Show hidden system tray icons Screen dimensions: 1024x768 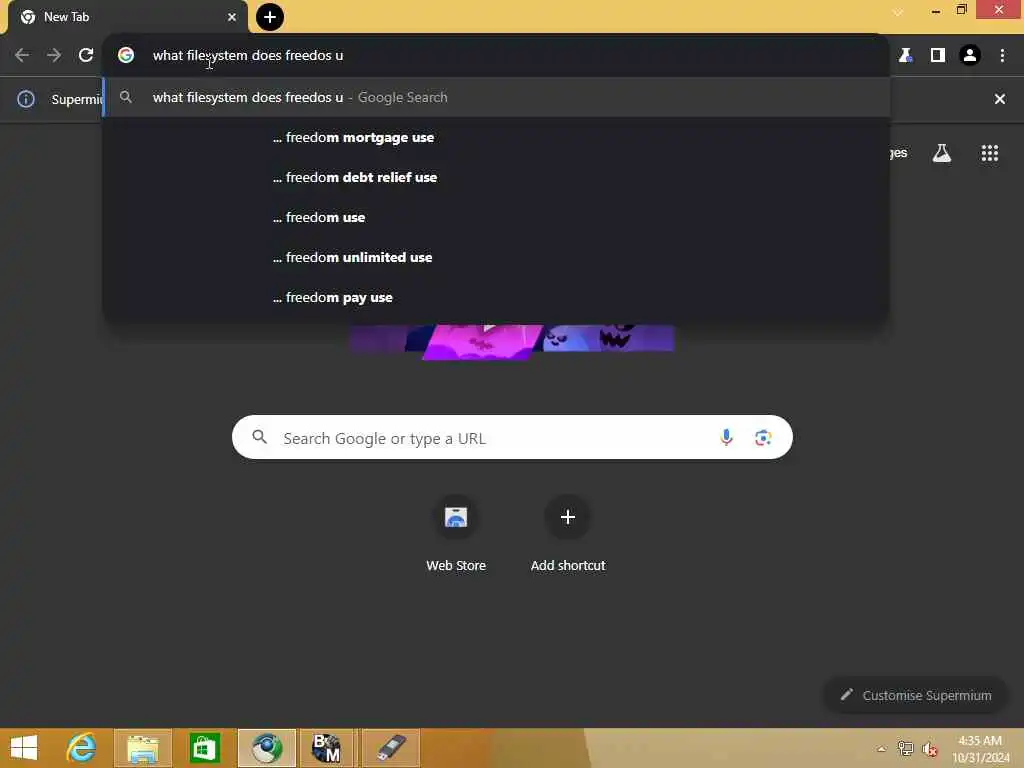click(881, 749)
